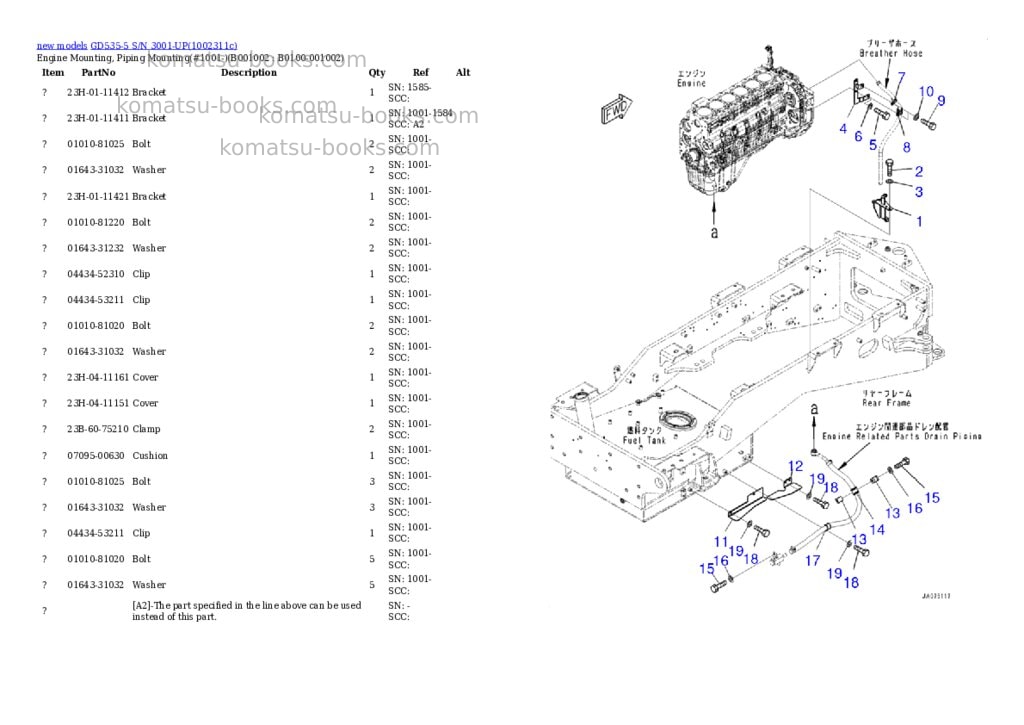The width and height of the screenshot is (1024, 725).
Task: Click the 'SN: 1001-1584' reference cell
Action: click(420, 113)
